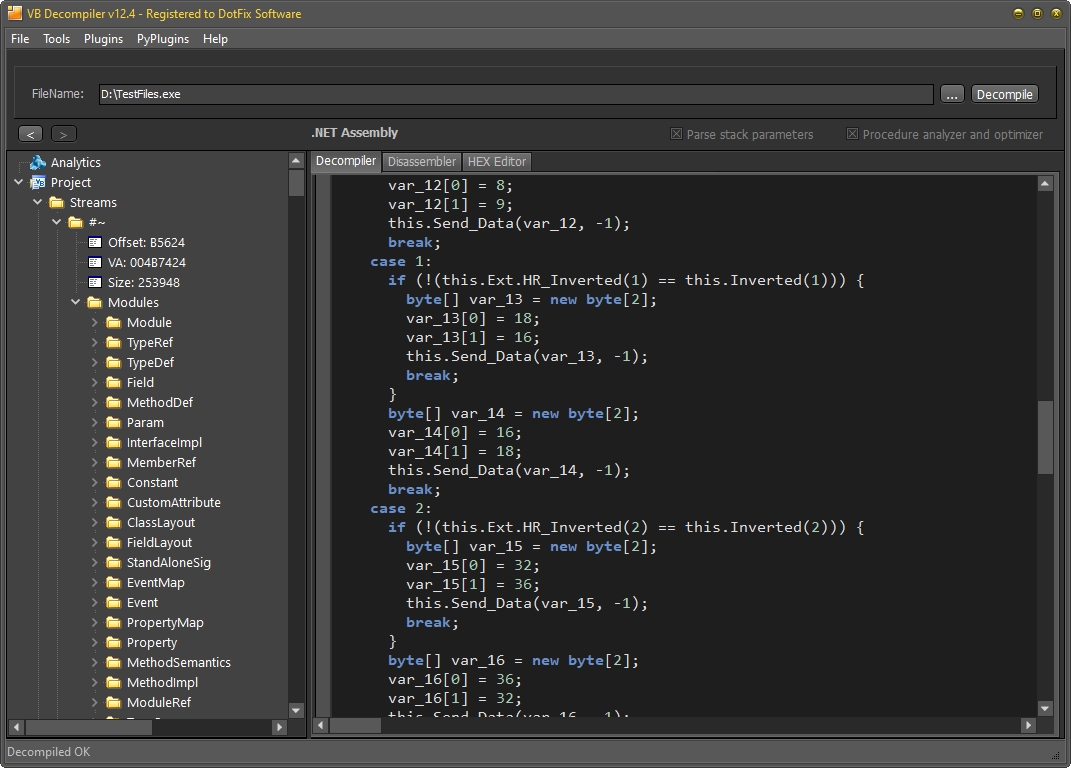Viewport: 1071px width, 768px height.
Task: Open the Help menu
Action: point(215,39)
